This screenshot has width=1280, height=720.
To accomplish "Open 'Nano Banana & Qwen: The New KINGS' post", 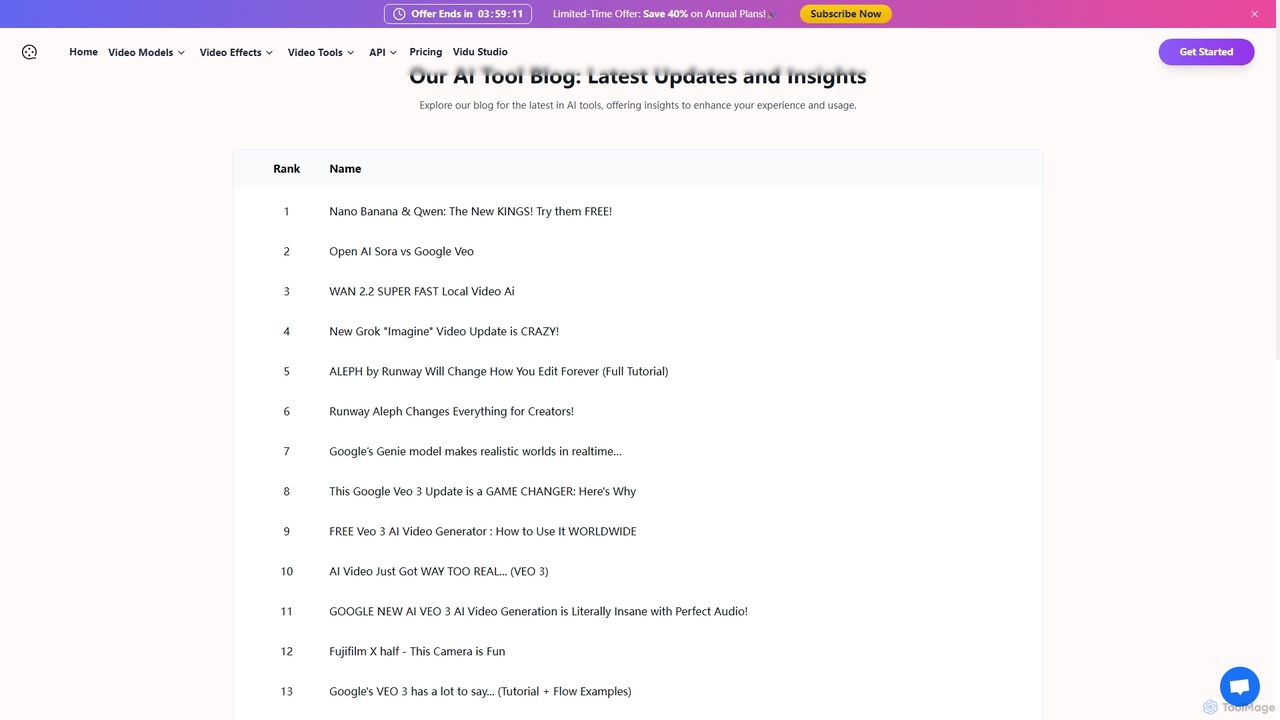I will click(x=470, y=211).
